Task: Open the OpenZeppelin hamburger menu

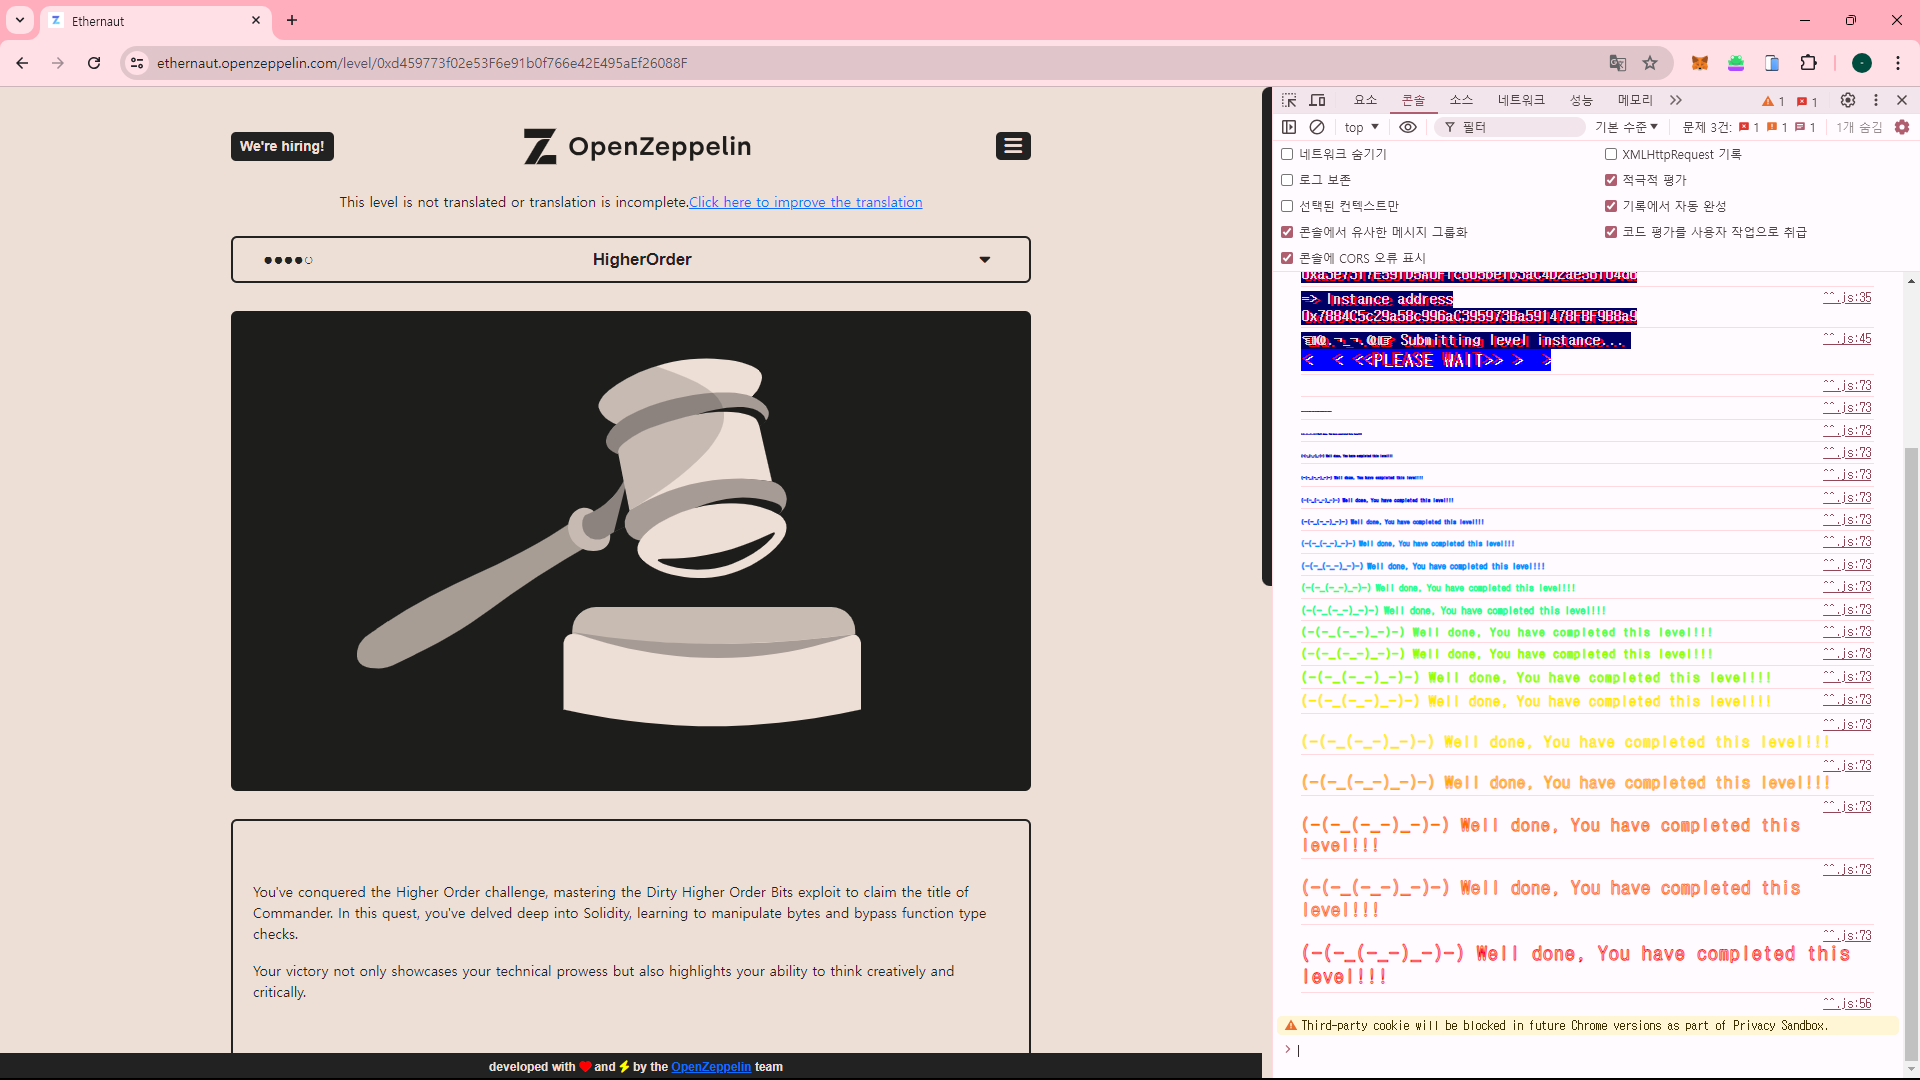Action: coord(1013,146)
